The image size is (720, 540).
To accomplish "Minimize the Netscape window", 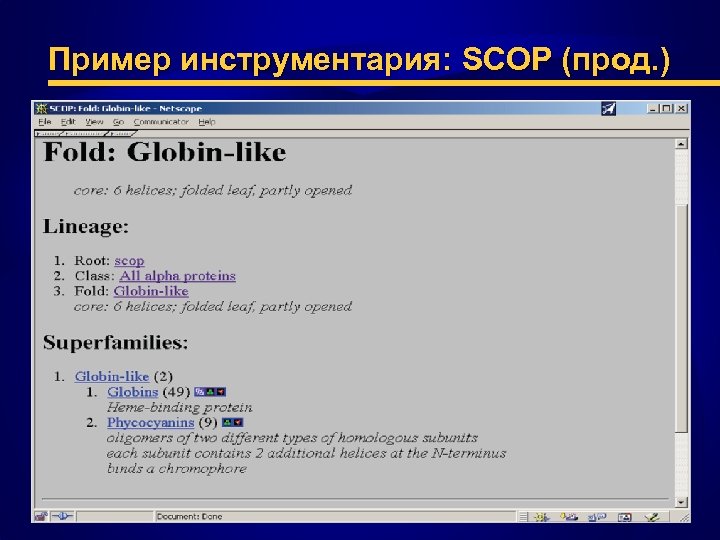I will click(x=652, y=109).
